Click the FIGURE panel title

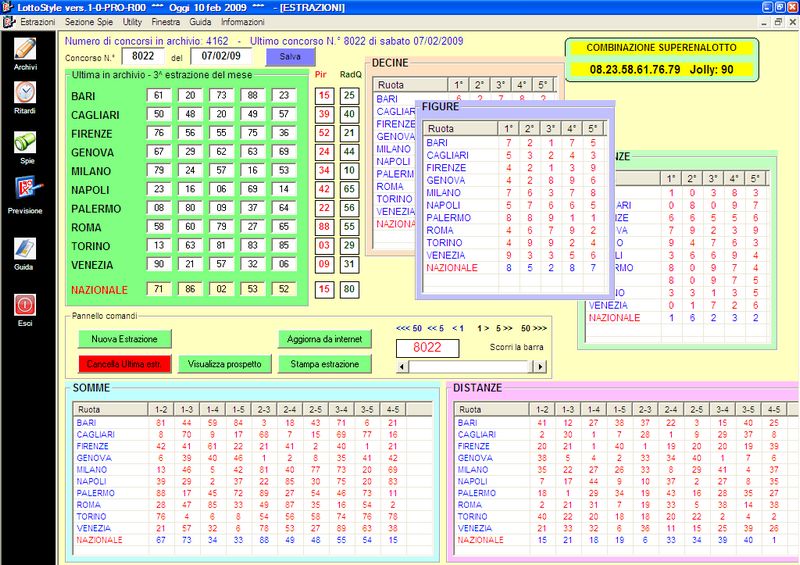[x=441, y=107]
